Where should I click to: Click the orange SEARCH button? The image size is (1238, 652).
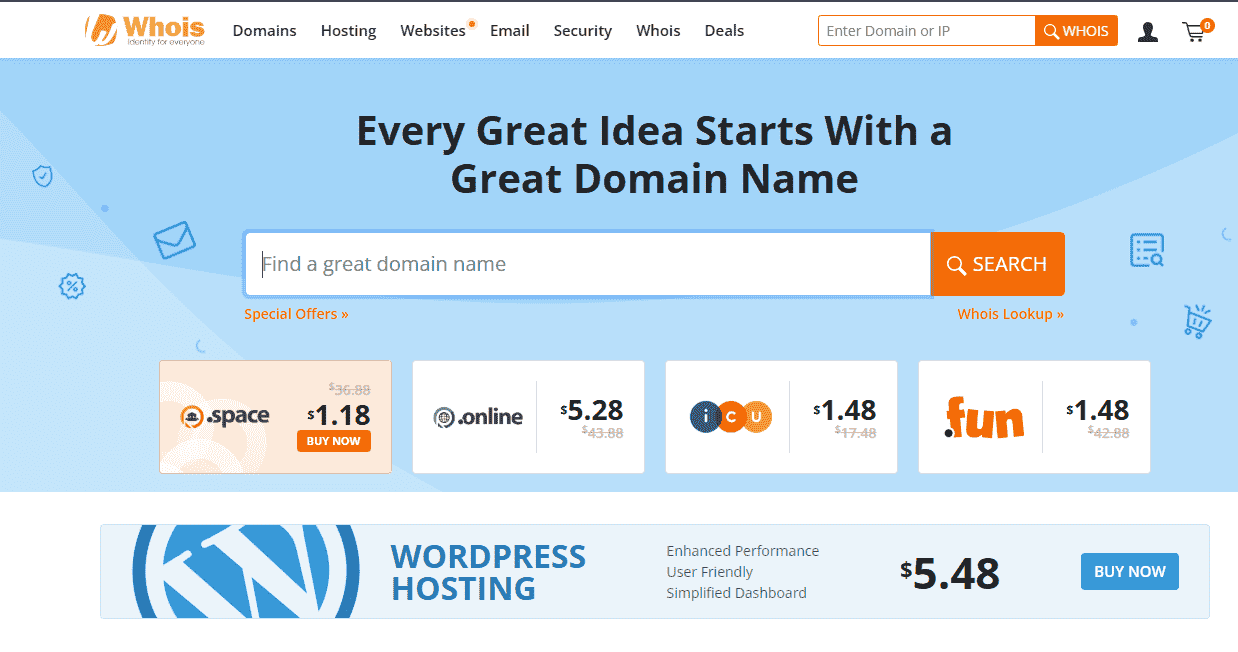(x=998, y=264)
